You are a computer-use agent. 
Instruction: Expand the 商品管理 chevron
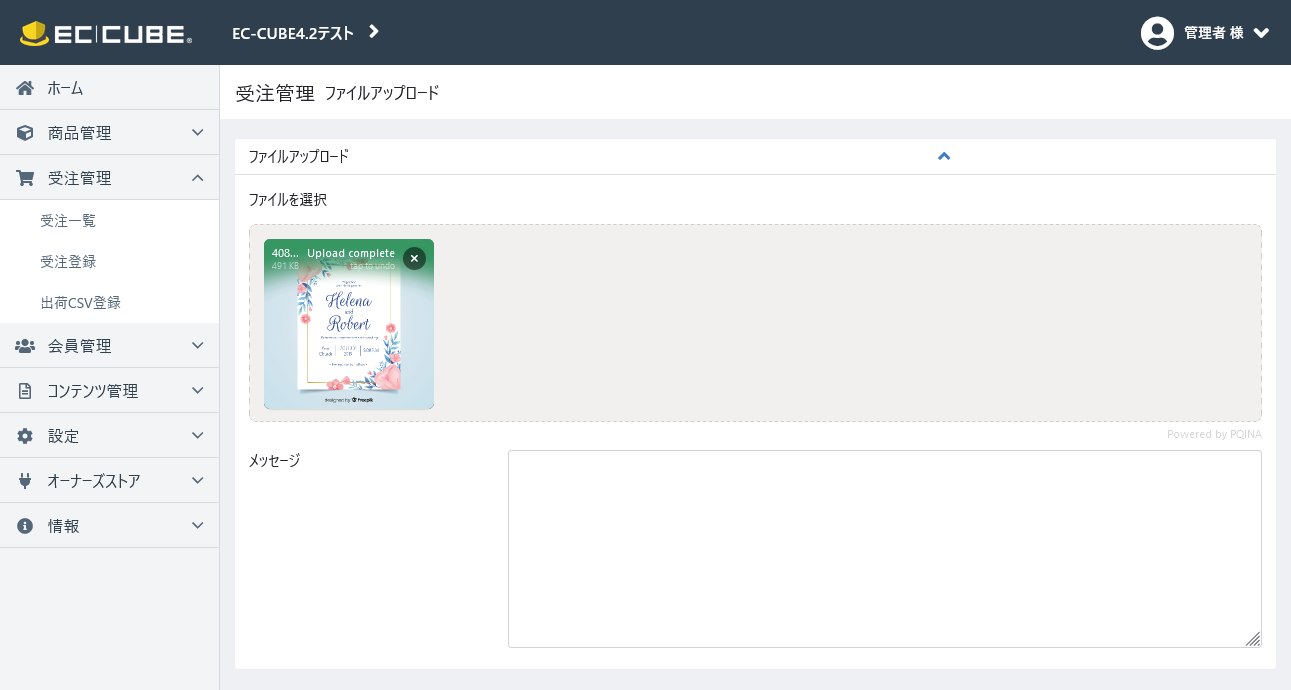(x=198, y=133)
